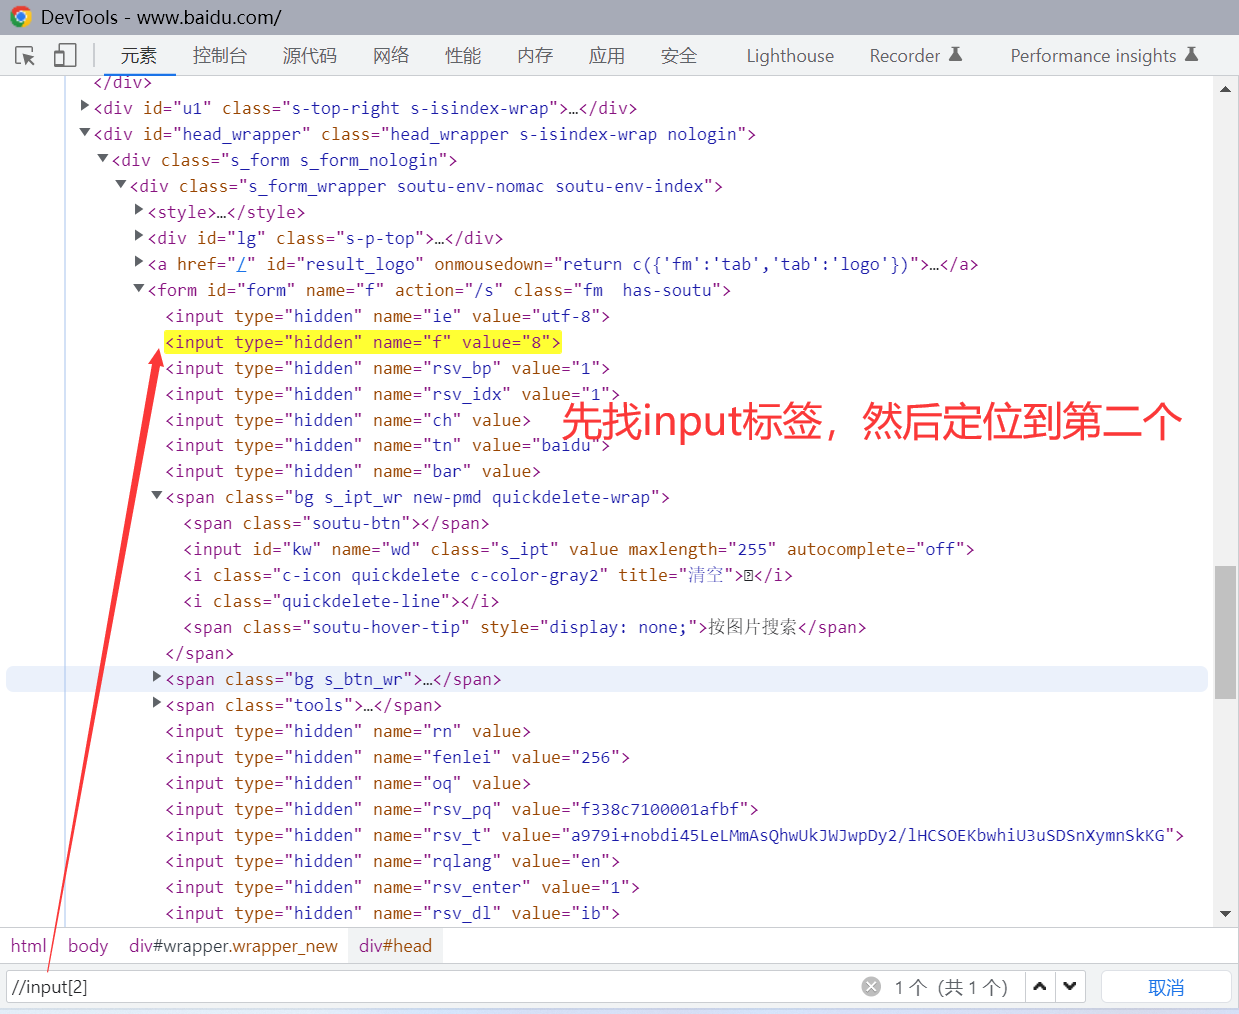The image size is (1239, 1014).
Task: Open the Performance insights tab
Action: pos(1104,56)
